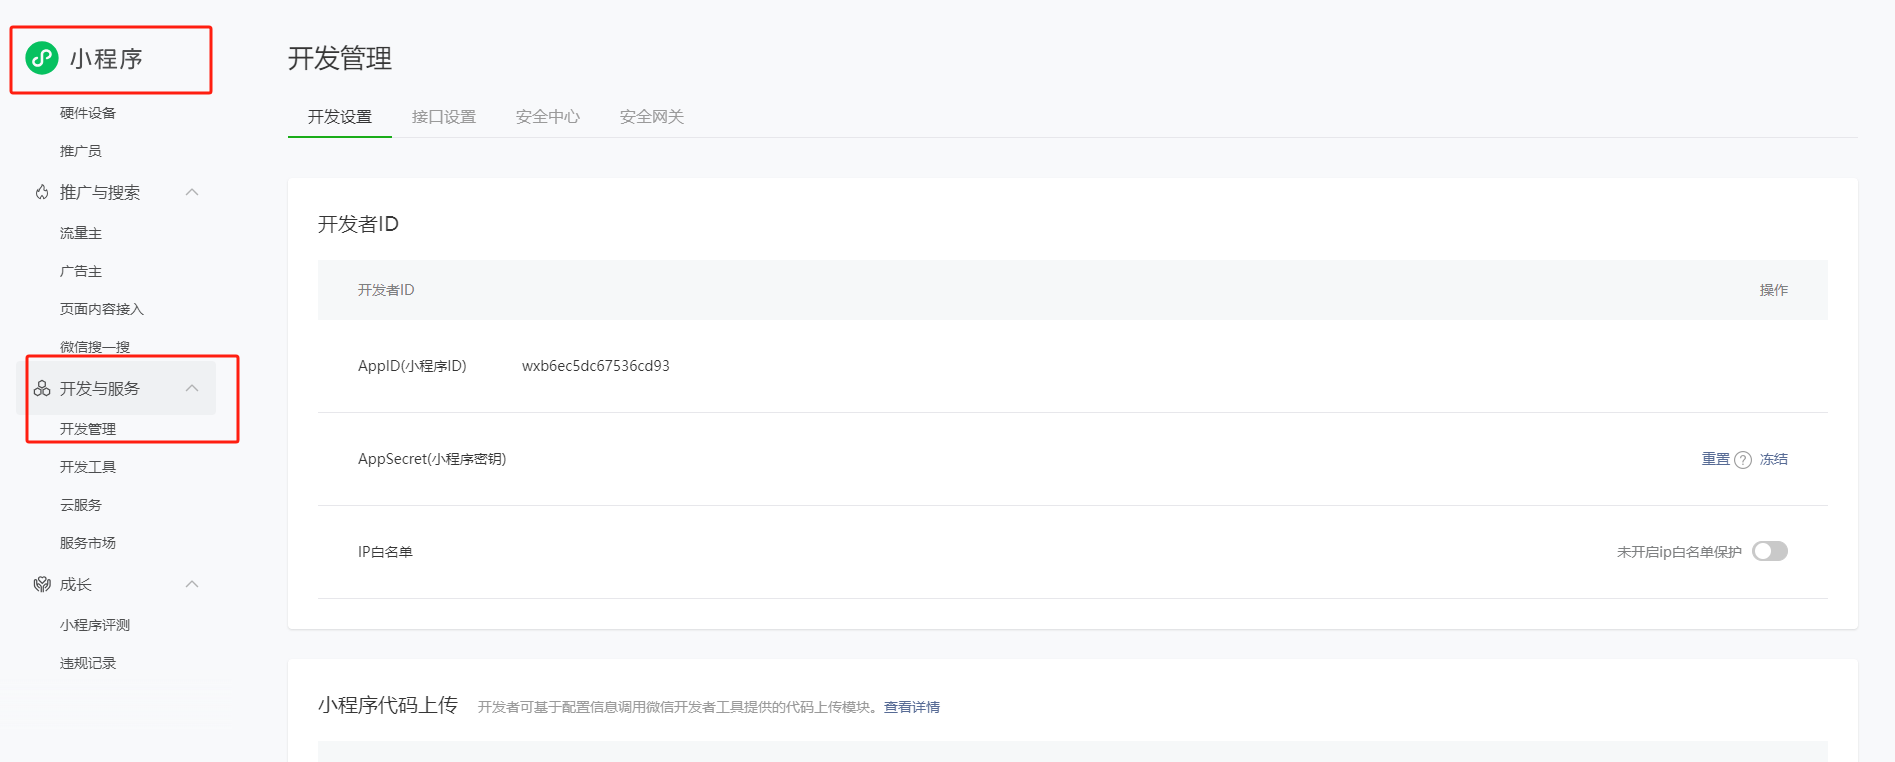
Task: Click the green Mini Program logo icon
Action: 42,58
